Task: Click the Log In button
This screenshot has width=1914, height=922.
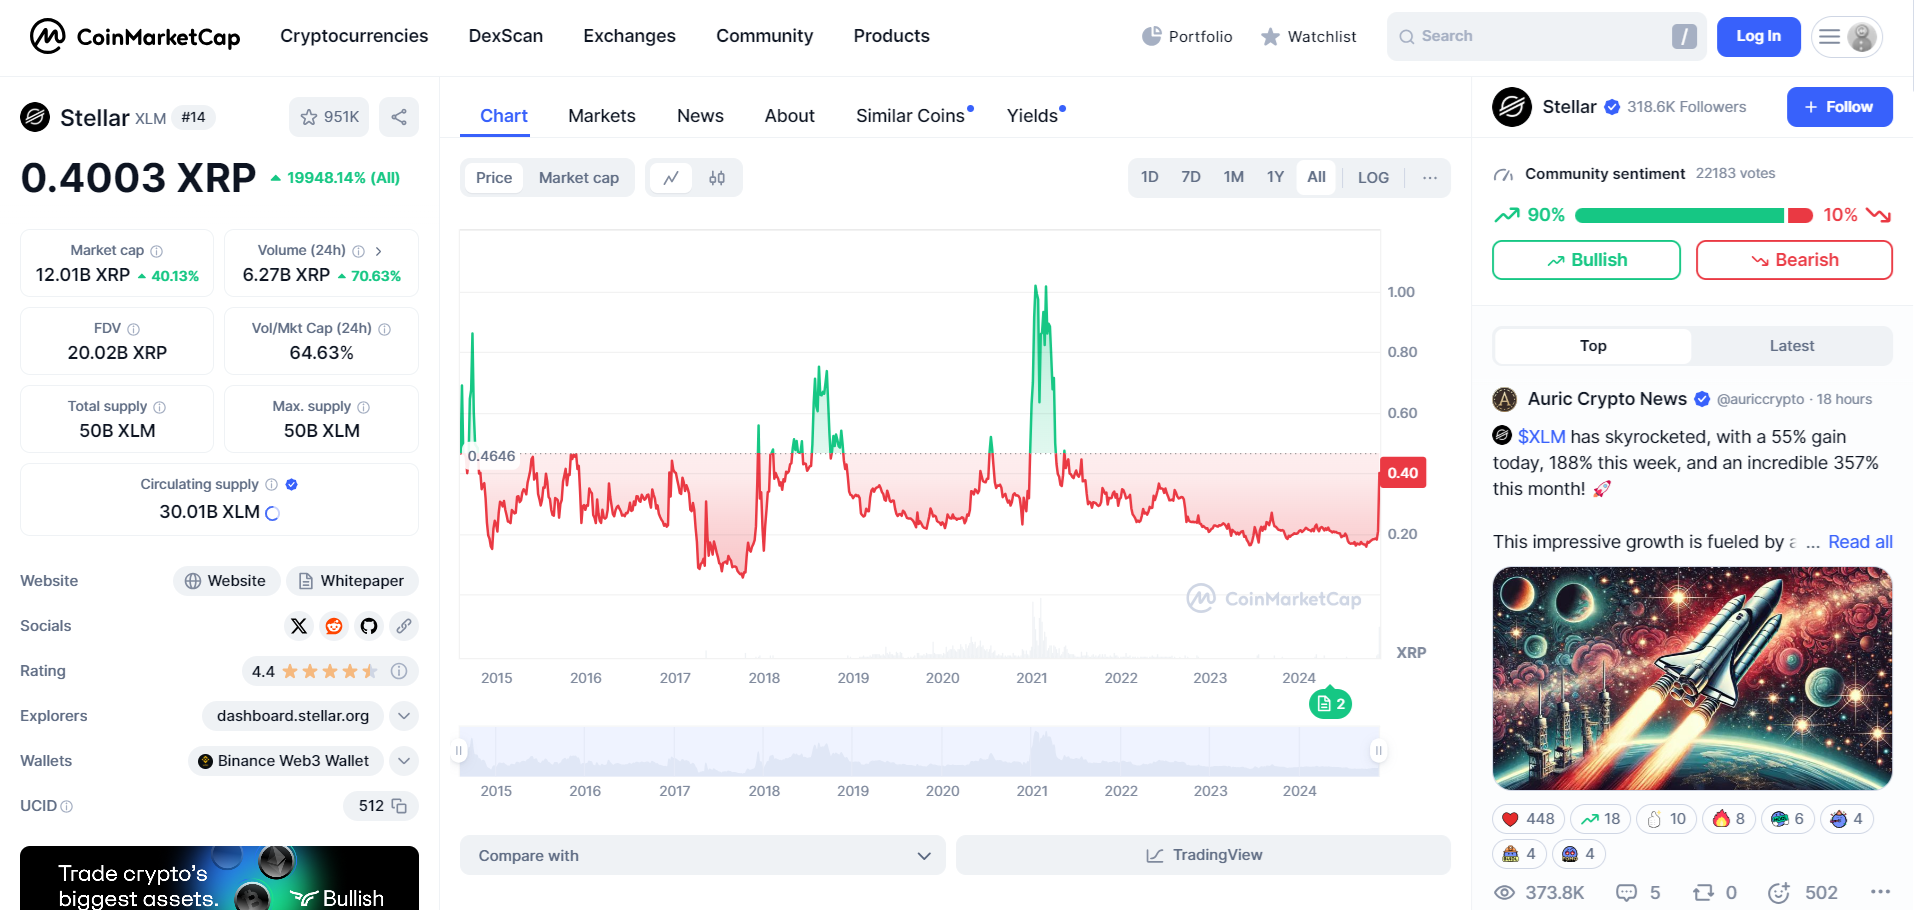Action: 1758,37
